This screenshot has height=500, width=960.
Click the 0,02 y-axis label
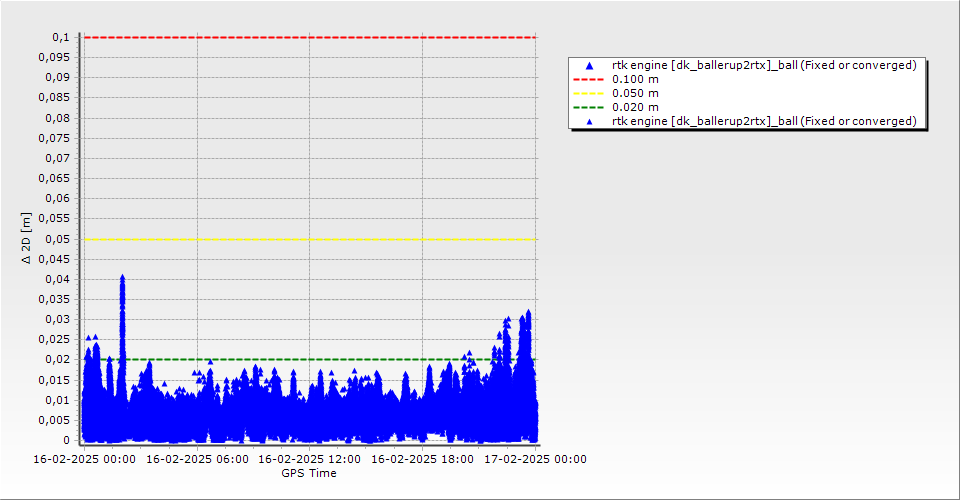58,359
